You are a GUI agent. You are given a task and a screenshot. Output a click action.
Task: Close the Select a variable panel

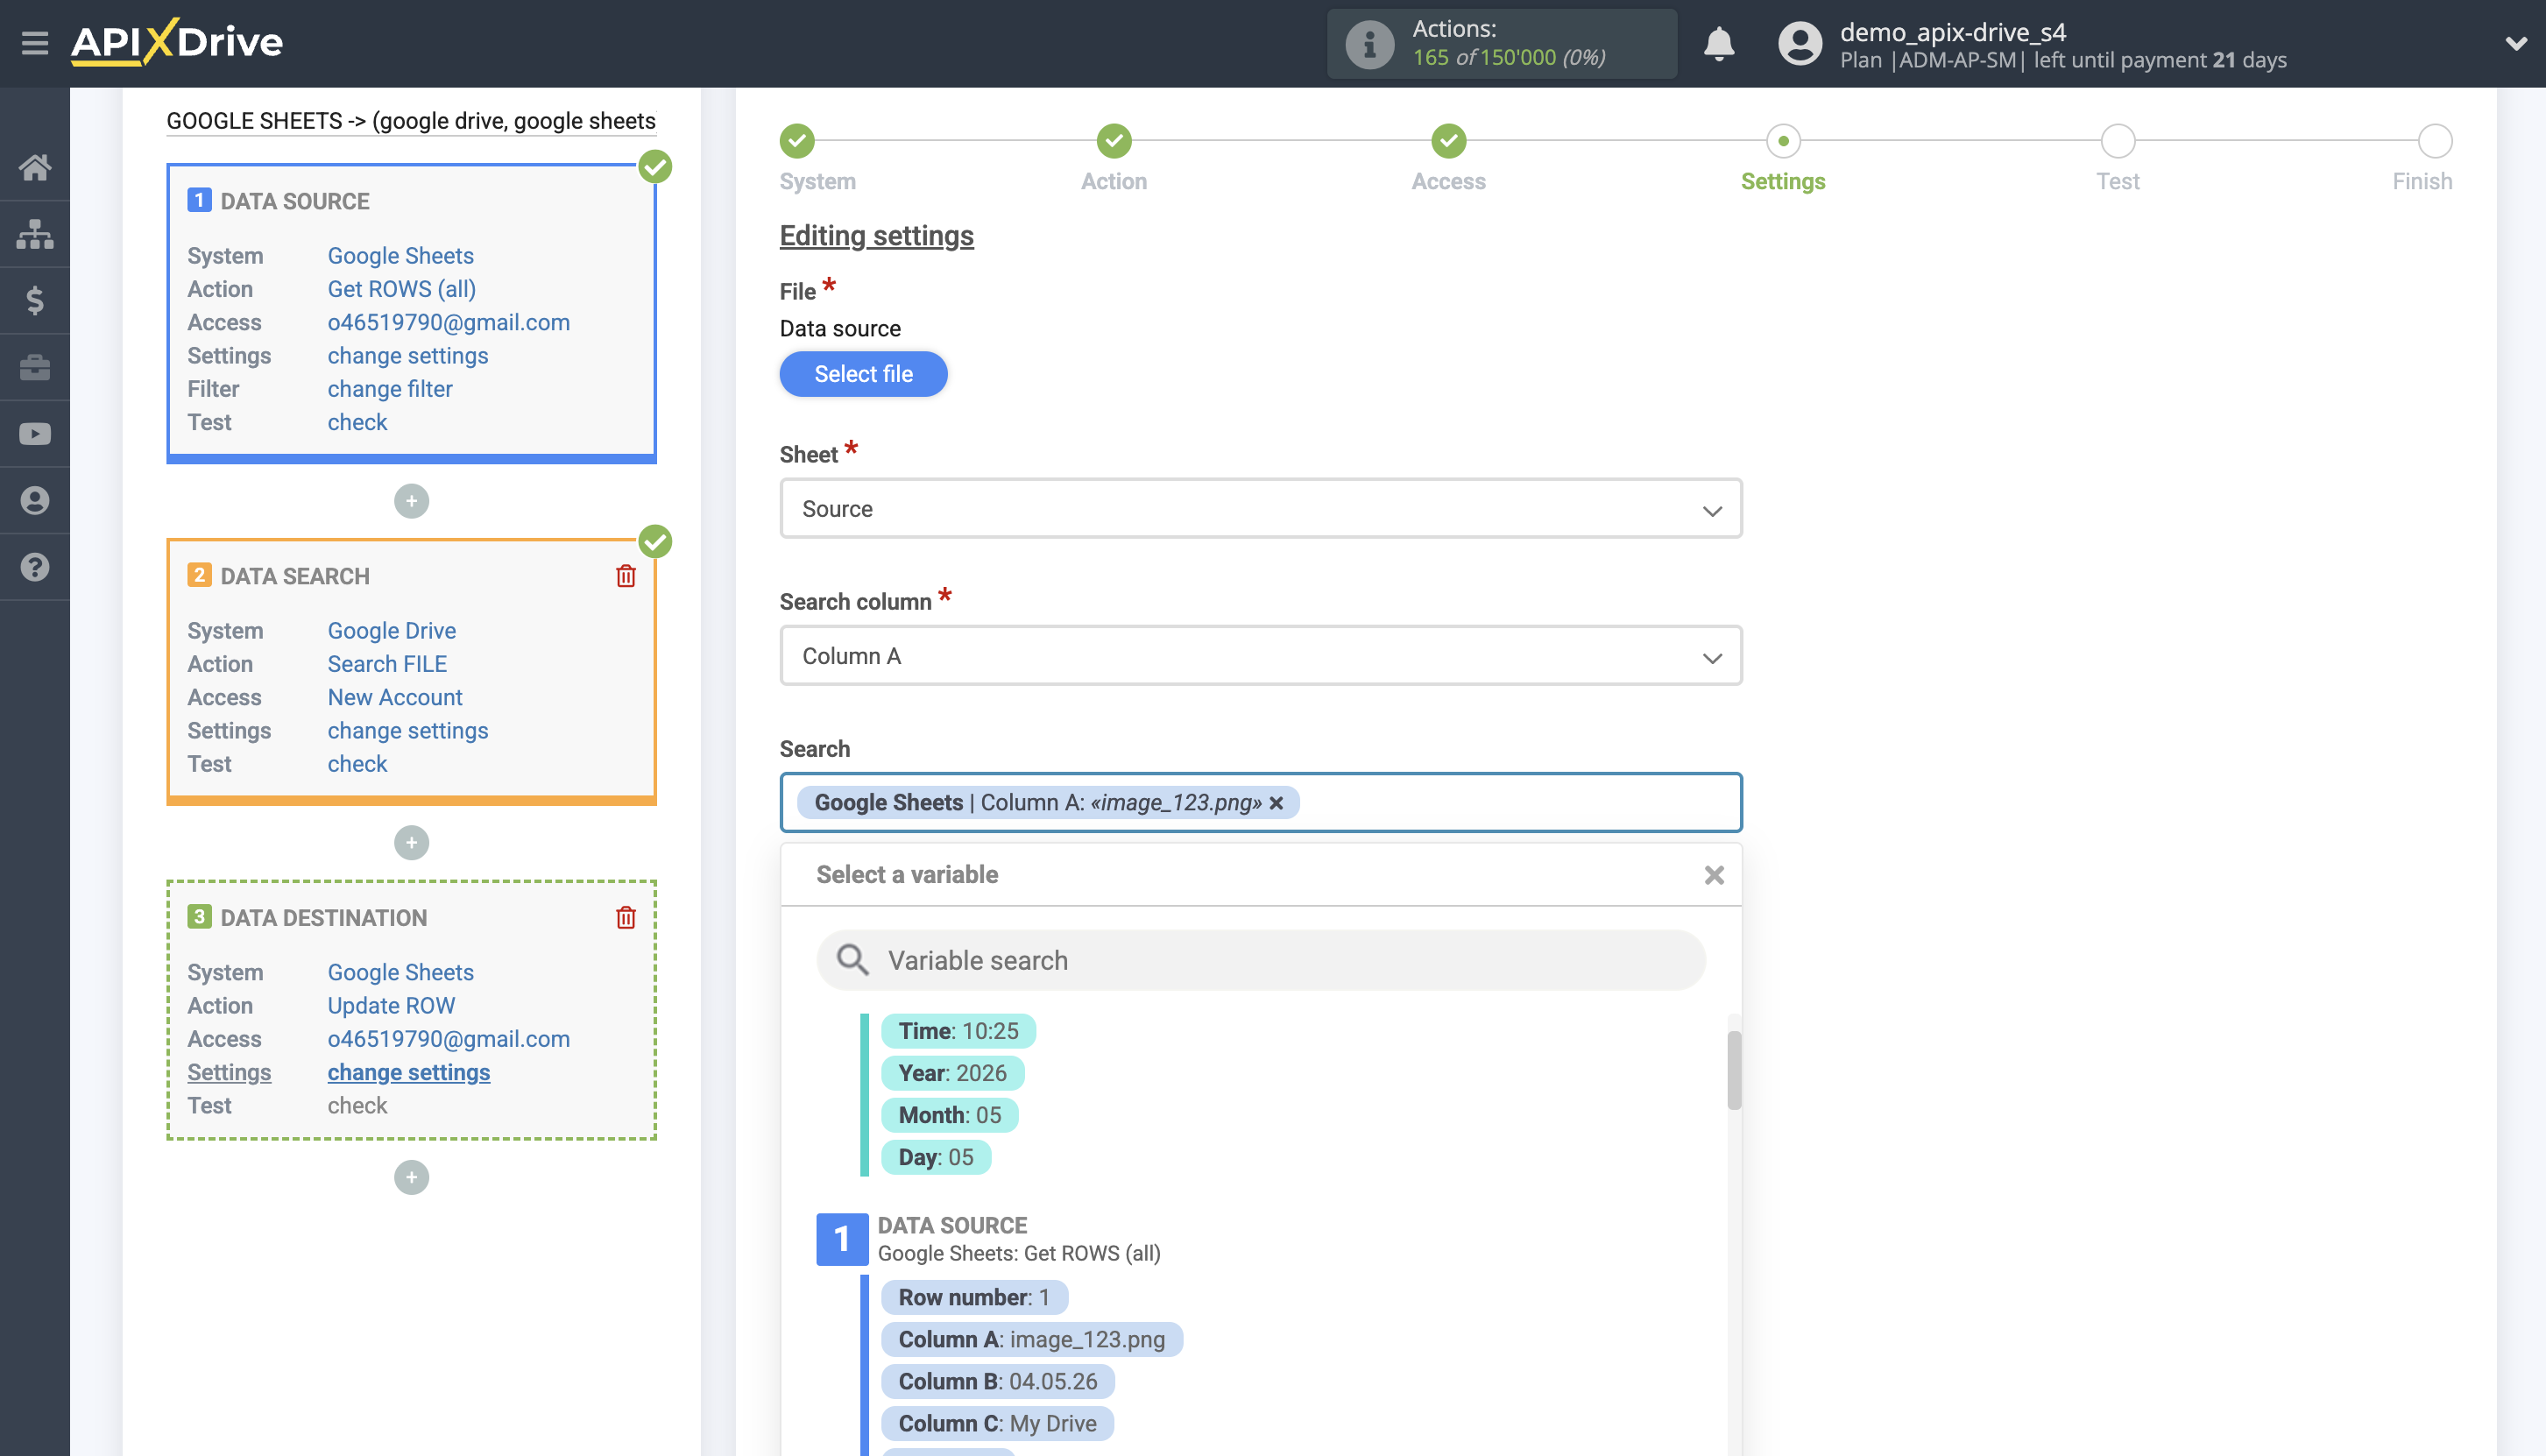click(x=1714, y=875)
